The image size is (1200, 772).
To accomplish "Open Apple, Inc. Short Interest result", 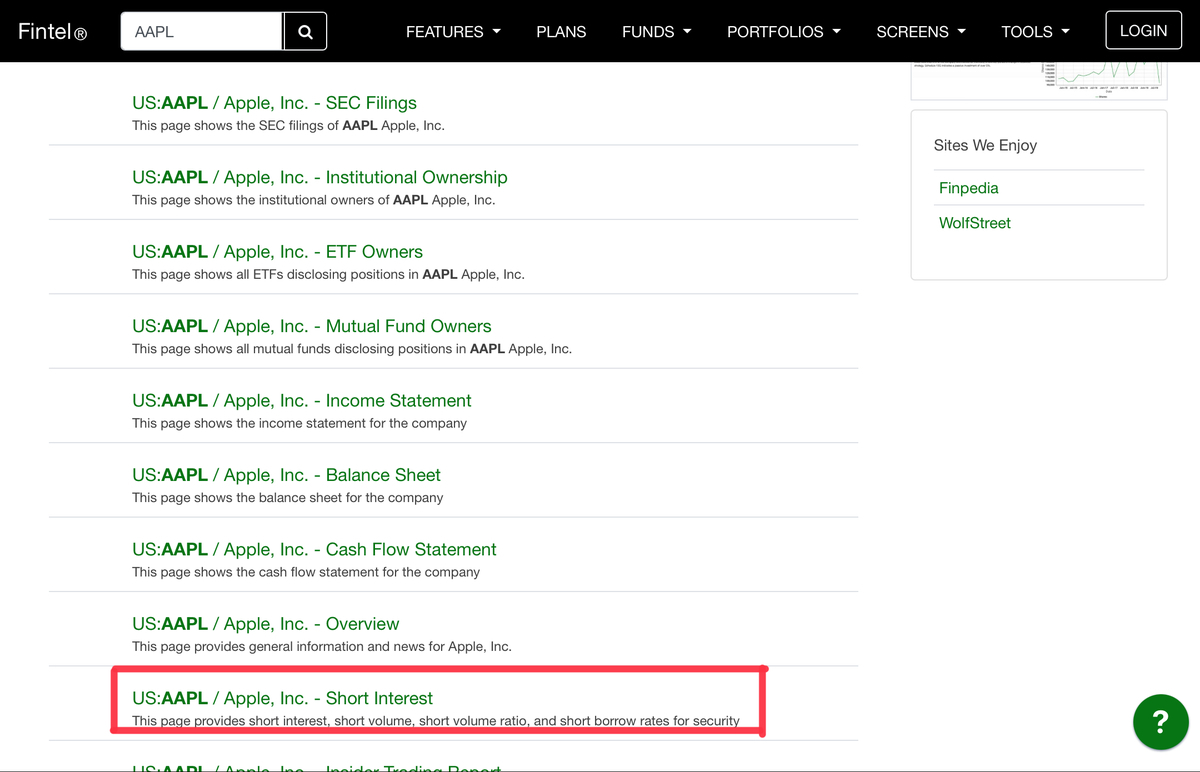I will point(283,698).
